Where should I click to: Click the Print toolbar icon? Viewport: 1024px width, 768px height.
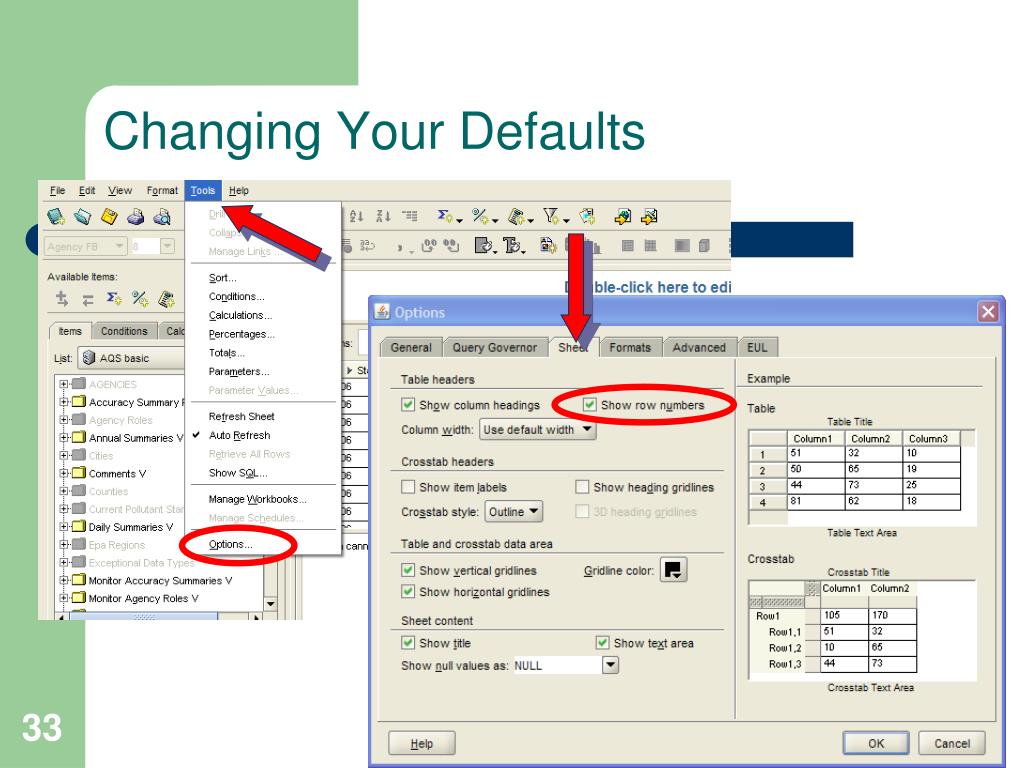tap(135, 216)
